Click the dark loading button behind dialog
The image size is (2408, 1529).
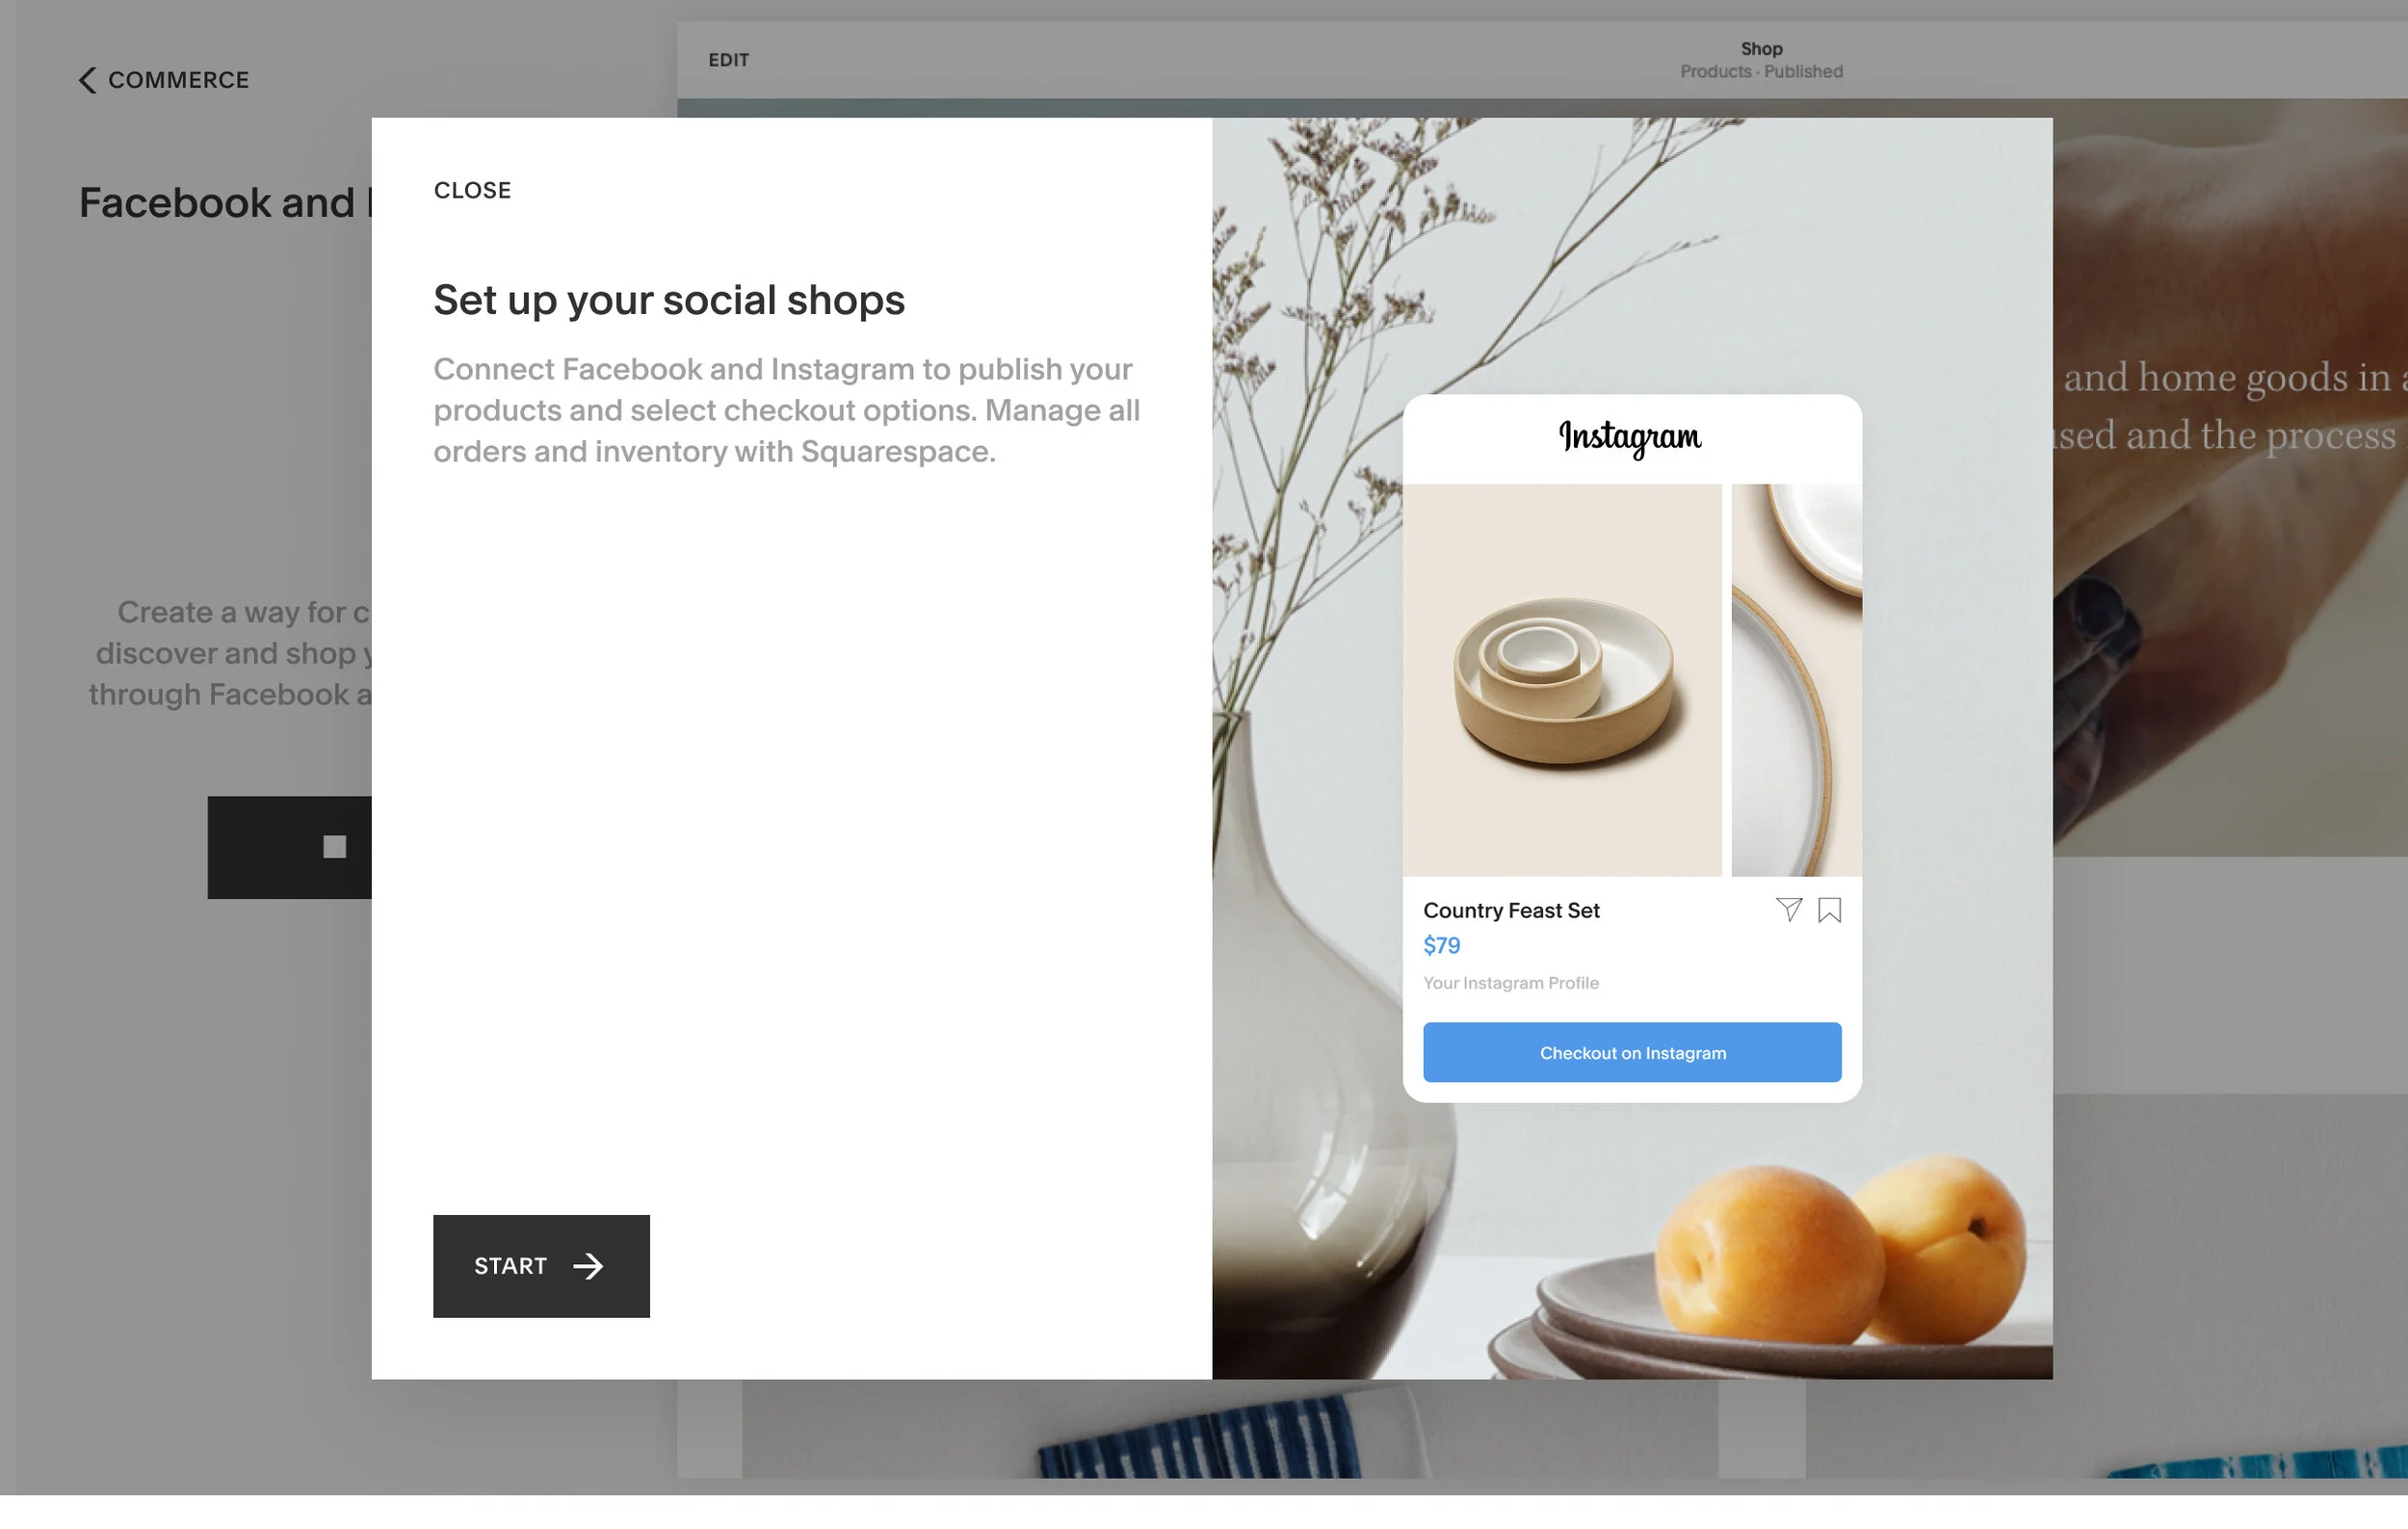[289, 847]
